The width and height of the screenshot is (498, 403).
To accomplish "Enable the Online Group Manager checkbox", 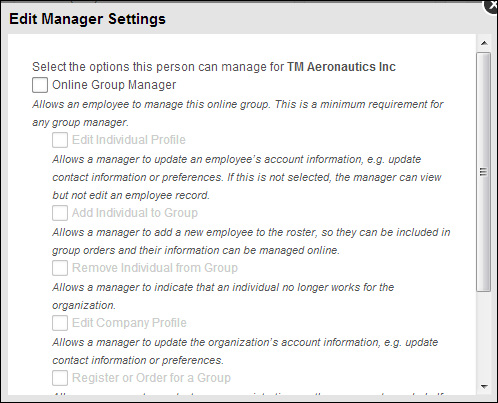I will click(40, 85).
